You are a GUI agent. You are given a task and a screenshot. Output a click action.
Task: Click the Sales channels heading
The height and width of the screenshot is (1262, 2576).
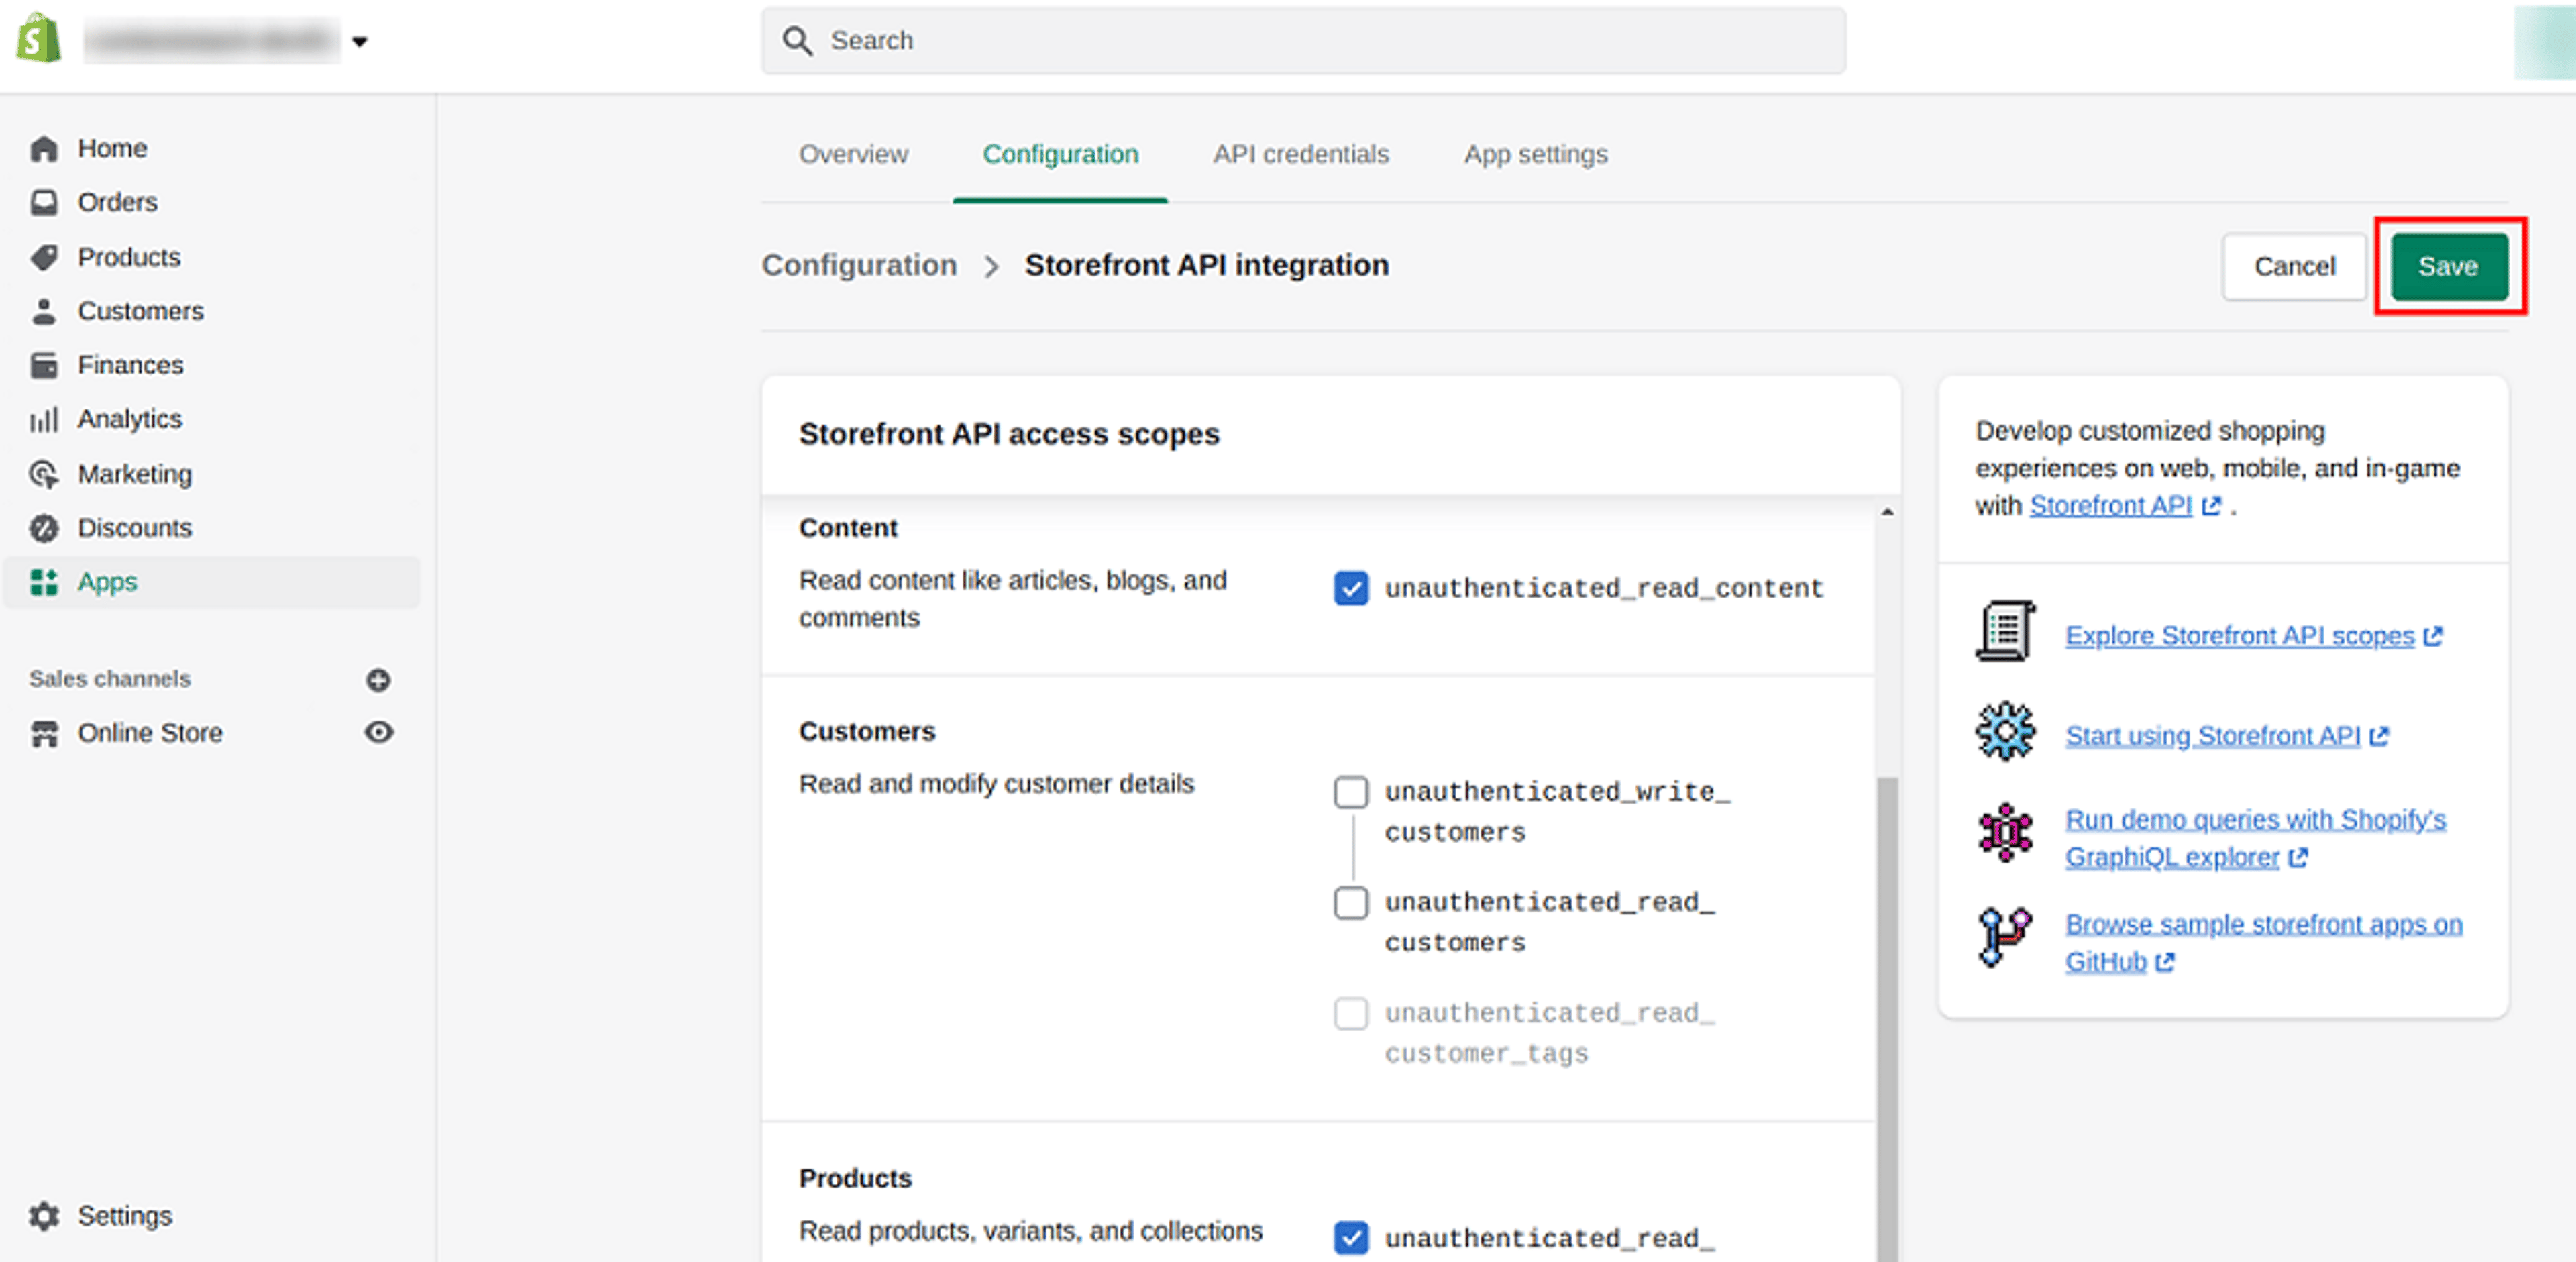pos(110,679)
